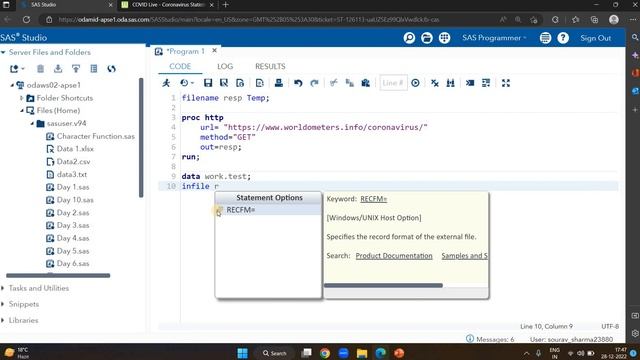The width and height of the screenshot is (640, 360).
Task: Open the RECFM= keyword link
Action: coord(373,199)
